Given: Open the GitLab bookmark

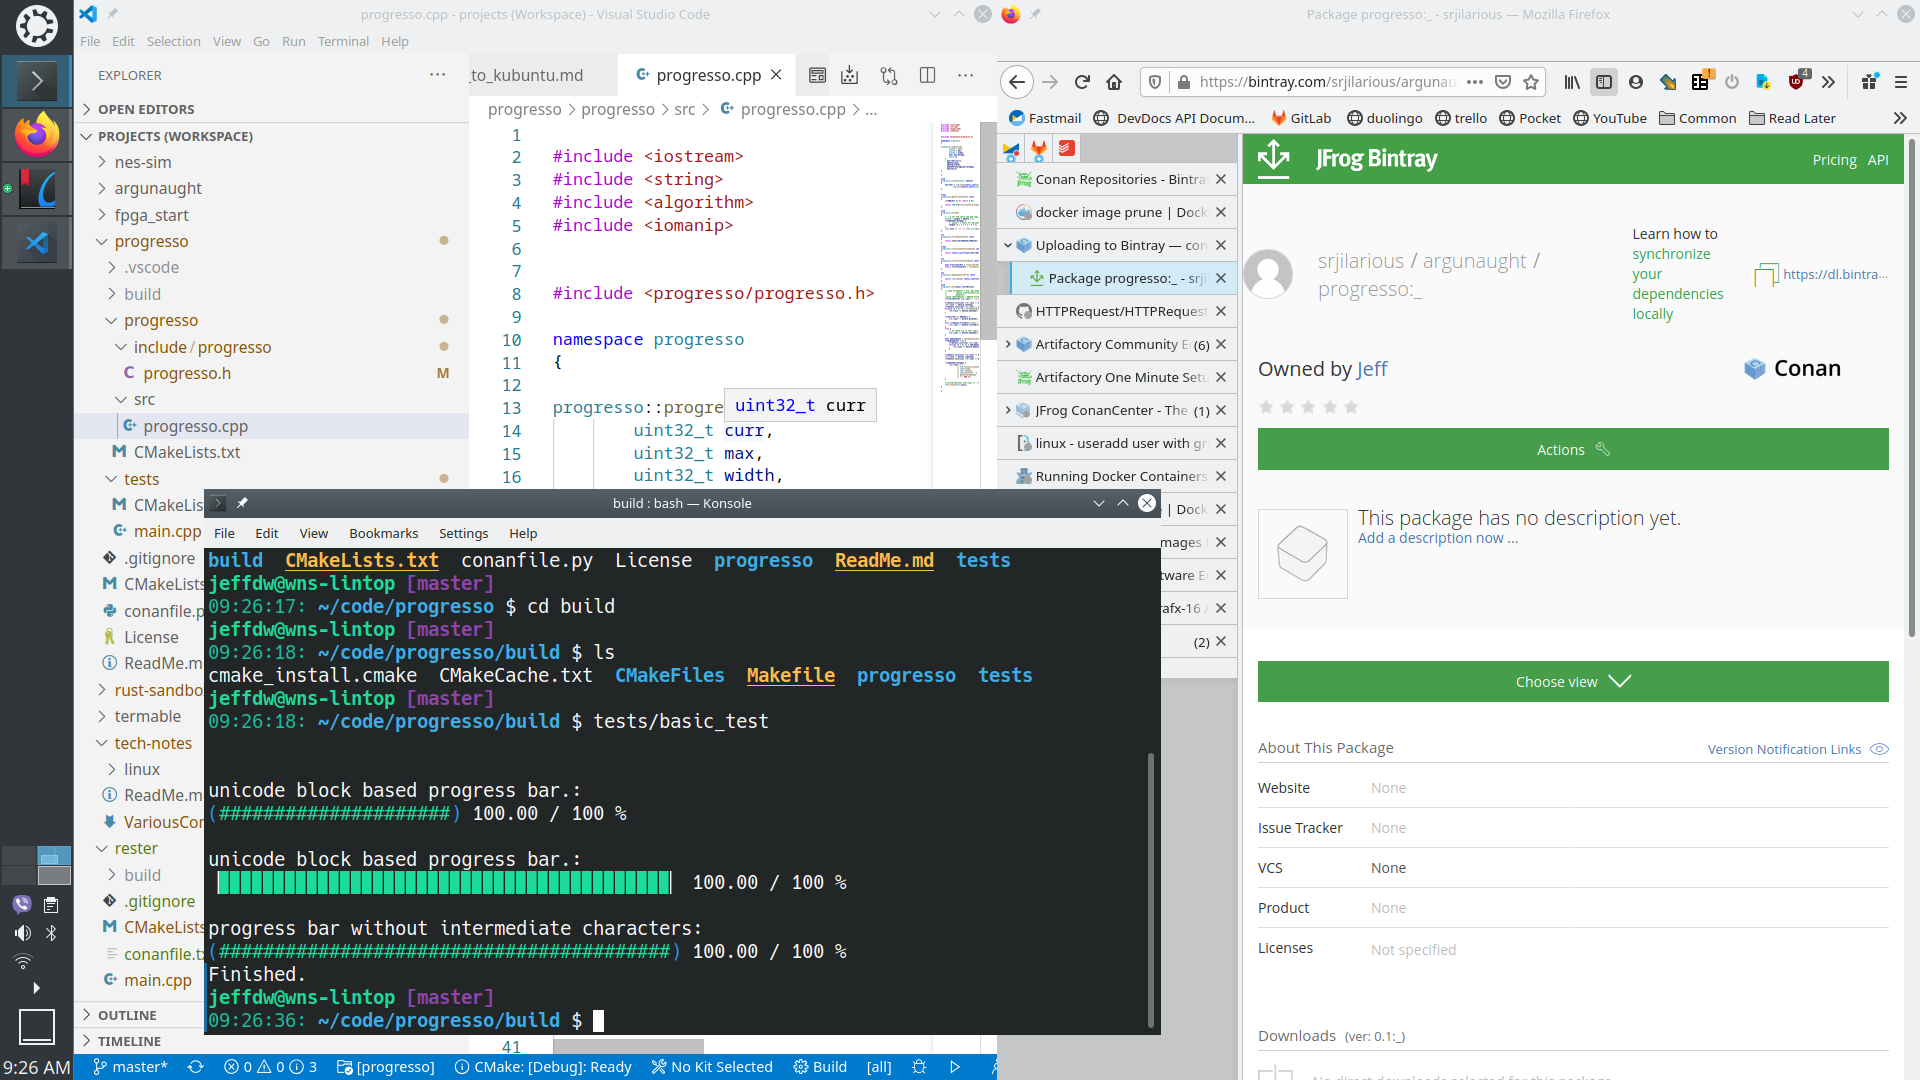Looking at the screenshot, I should click(x=1301, y=118).
